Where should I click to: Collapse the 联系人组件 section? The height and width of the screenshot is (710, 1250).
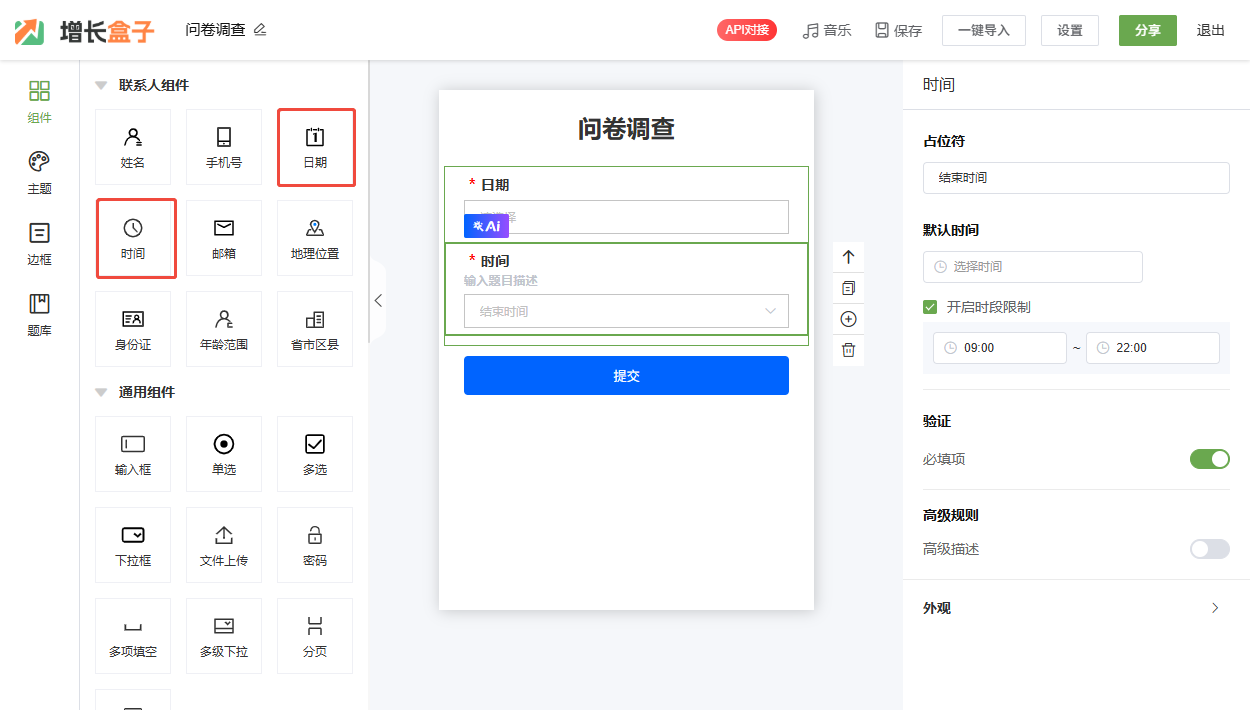[x=101, y=85]
